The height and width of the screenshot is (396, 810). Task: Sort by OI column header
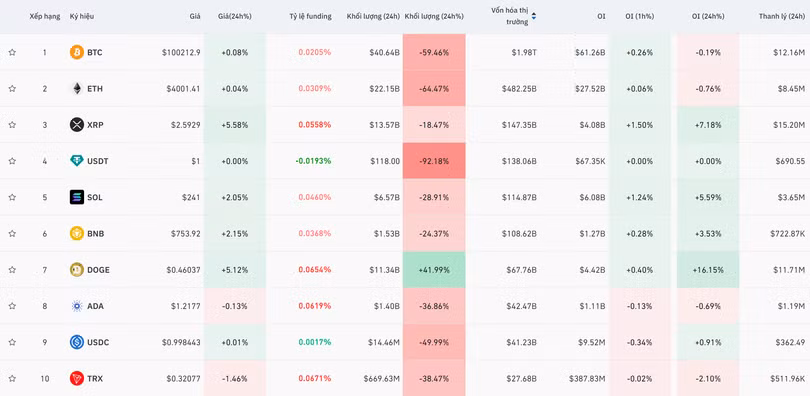(601, 17)
